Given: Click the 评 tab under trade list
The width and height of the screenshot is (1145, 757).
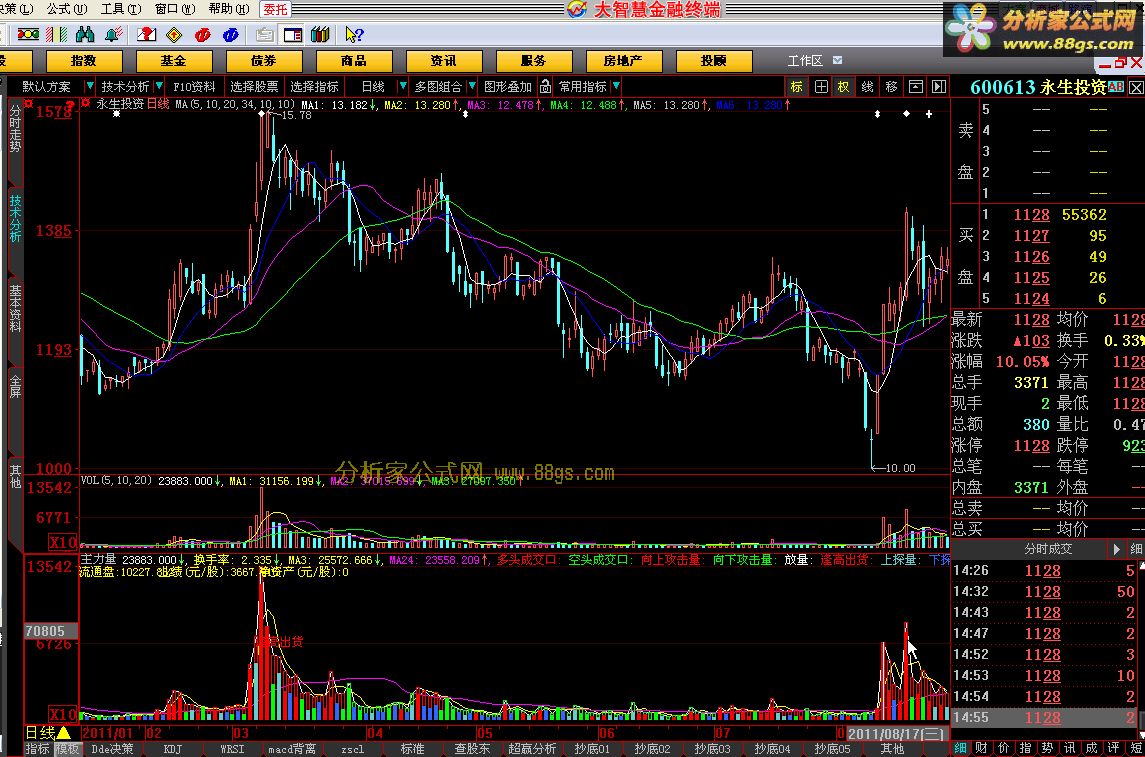Looking at the screenshot, I should (x=1113, y=748).
